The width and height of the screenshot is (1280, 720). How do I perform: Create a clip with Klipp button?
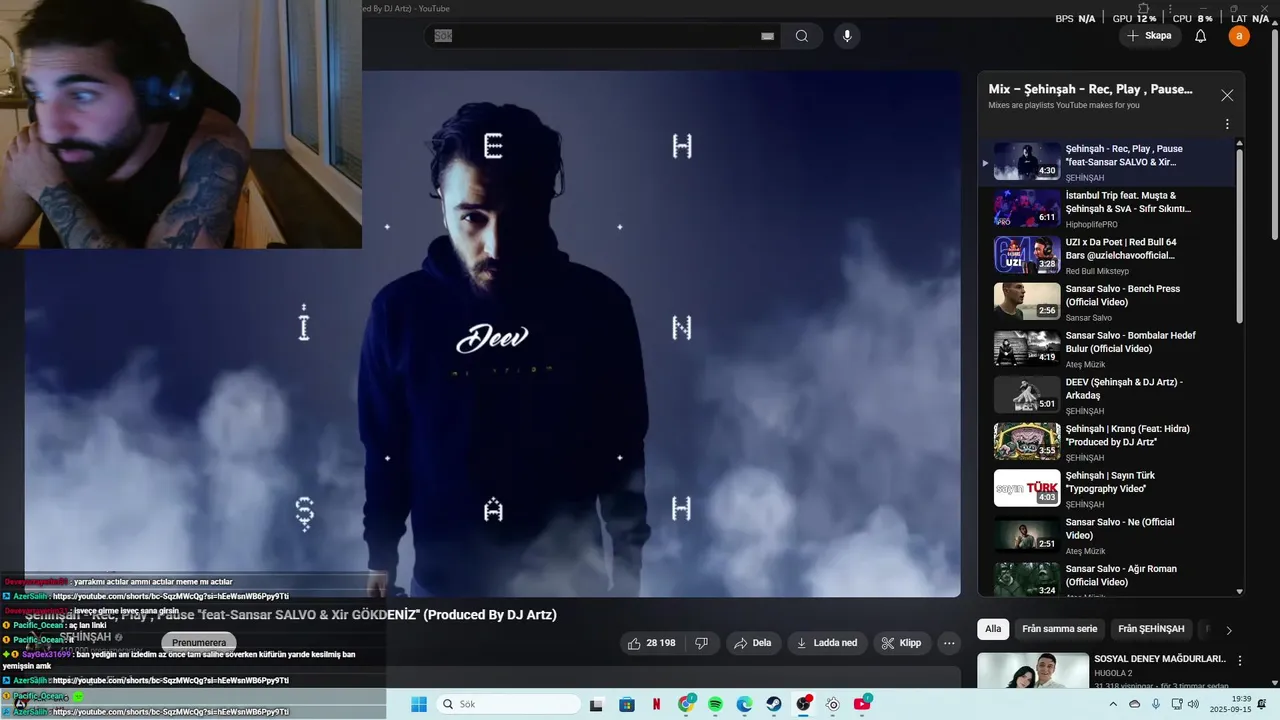(x=902, y=643)
